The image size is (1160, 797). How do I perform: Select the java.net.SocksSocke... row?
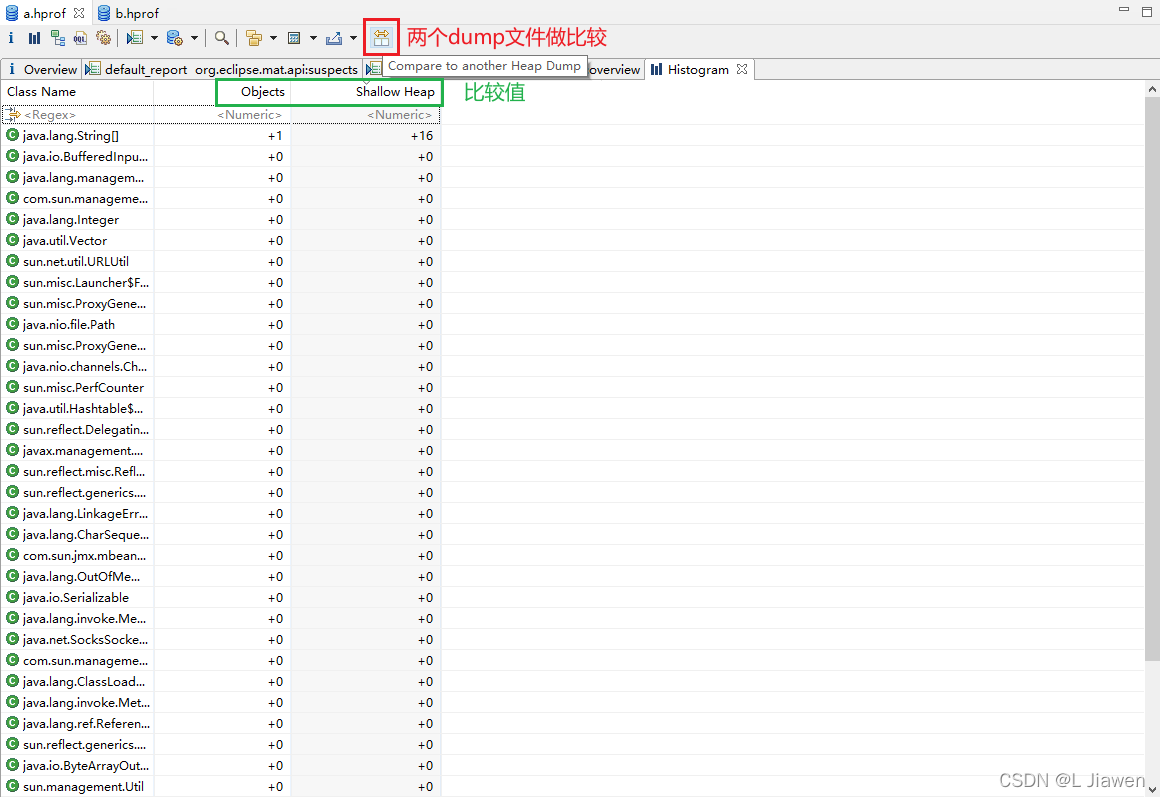click(220, 639)
